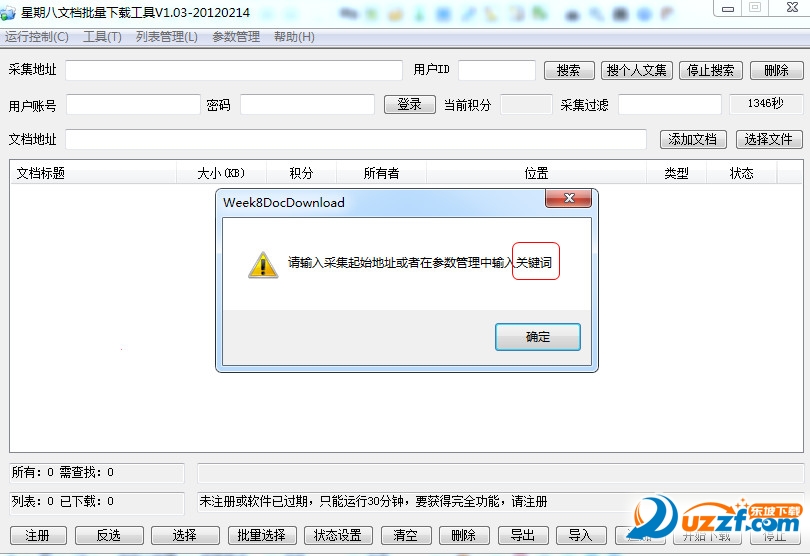Screen dimensions: 810x556
Task: Click the 确定 button in the dialog
Action: (538, 337)
